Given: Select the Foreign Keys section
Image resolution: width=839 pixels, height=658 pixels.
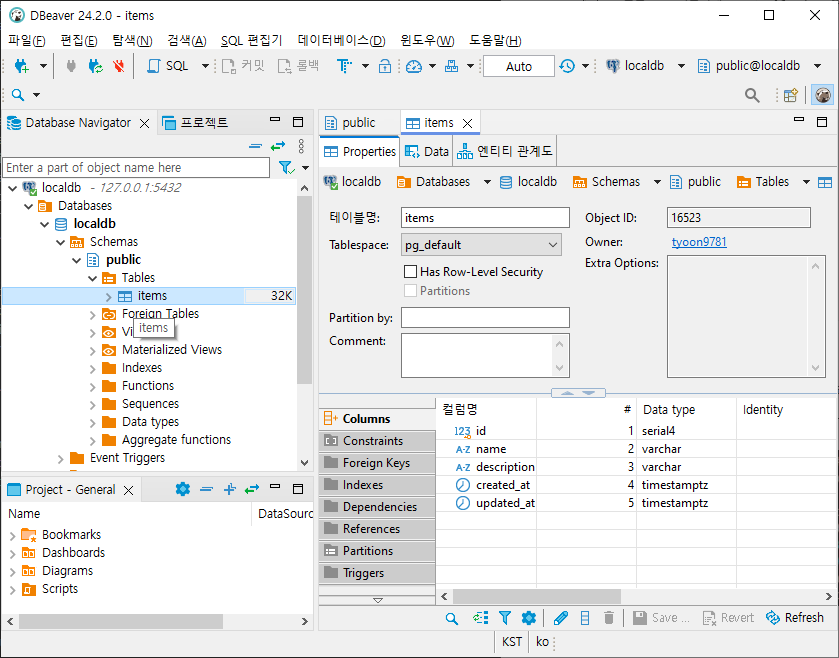Looking at the screenshot, I should click(x=377, y=463).
